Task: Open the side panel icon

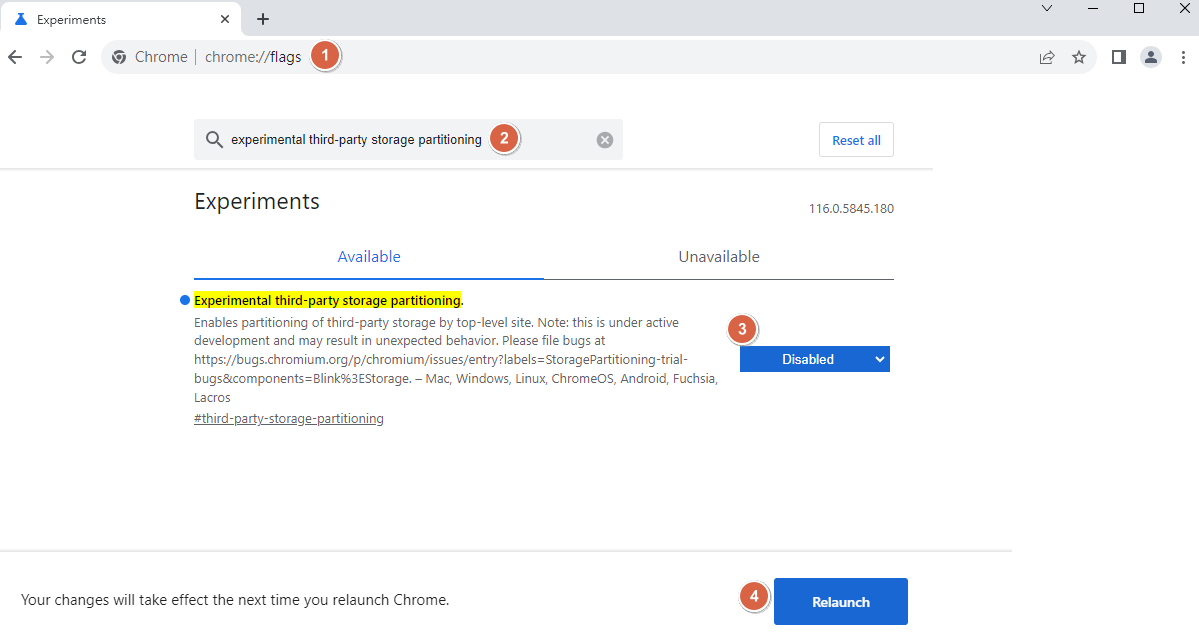Action: pos(1119,57)
